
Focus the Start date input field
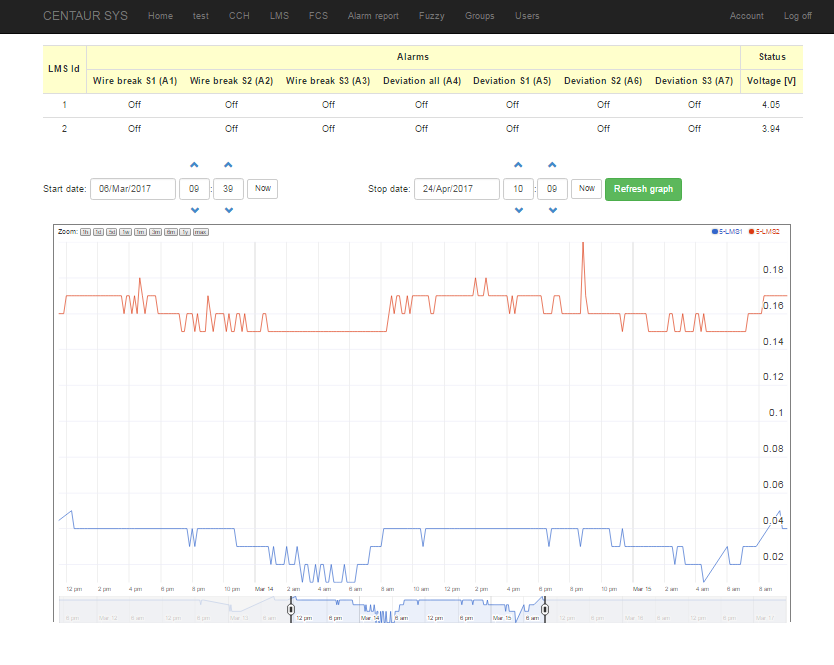[133, 188]
